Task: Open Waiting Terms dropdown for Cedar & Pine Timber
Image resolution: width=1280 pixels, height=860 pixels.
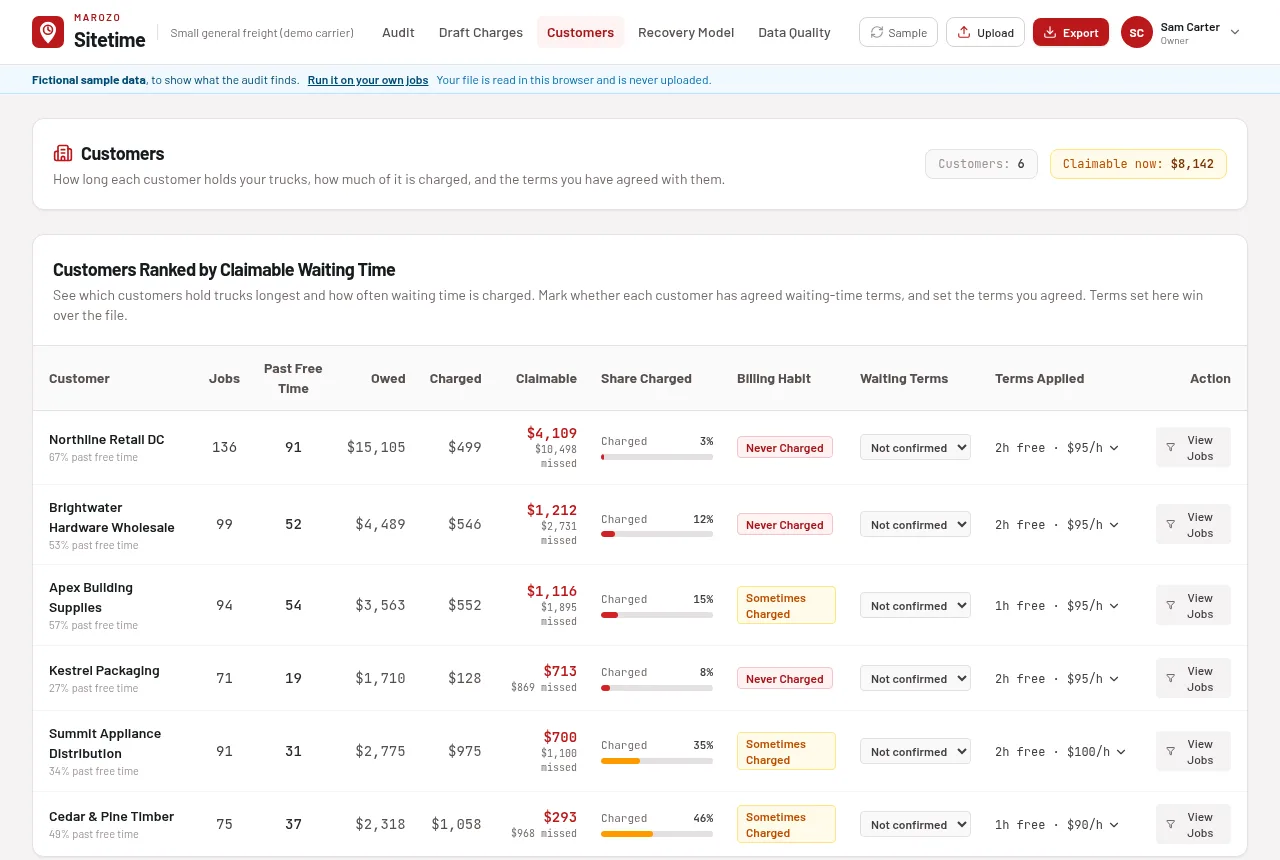Action: click(915, 825)
